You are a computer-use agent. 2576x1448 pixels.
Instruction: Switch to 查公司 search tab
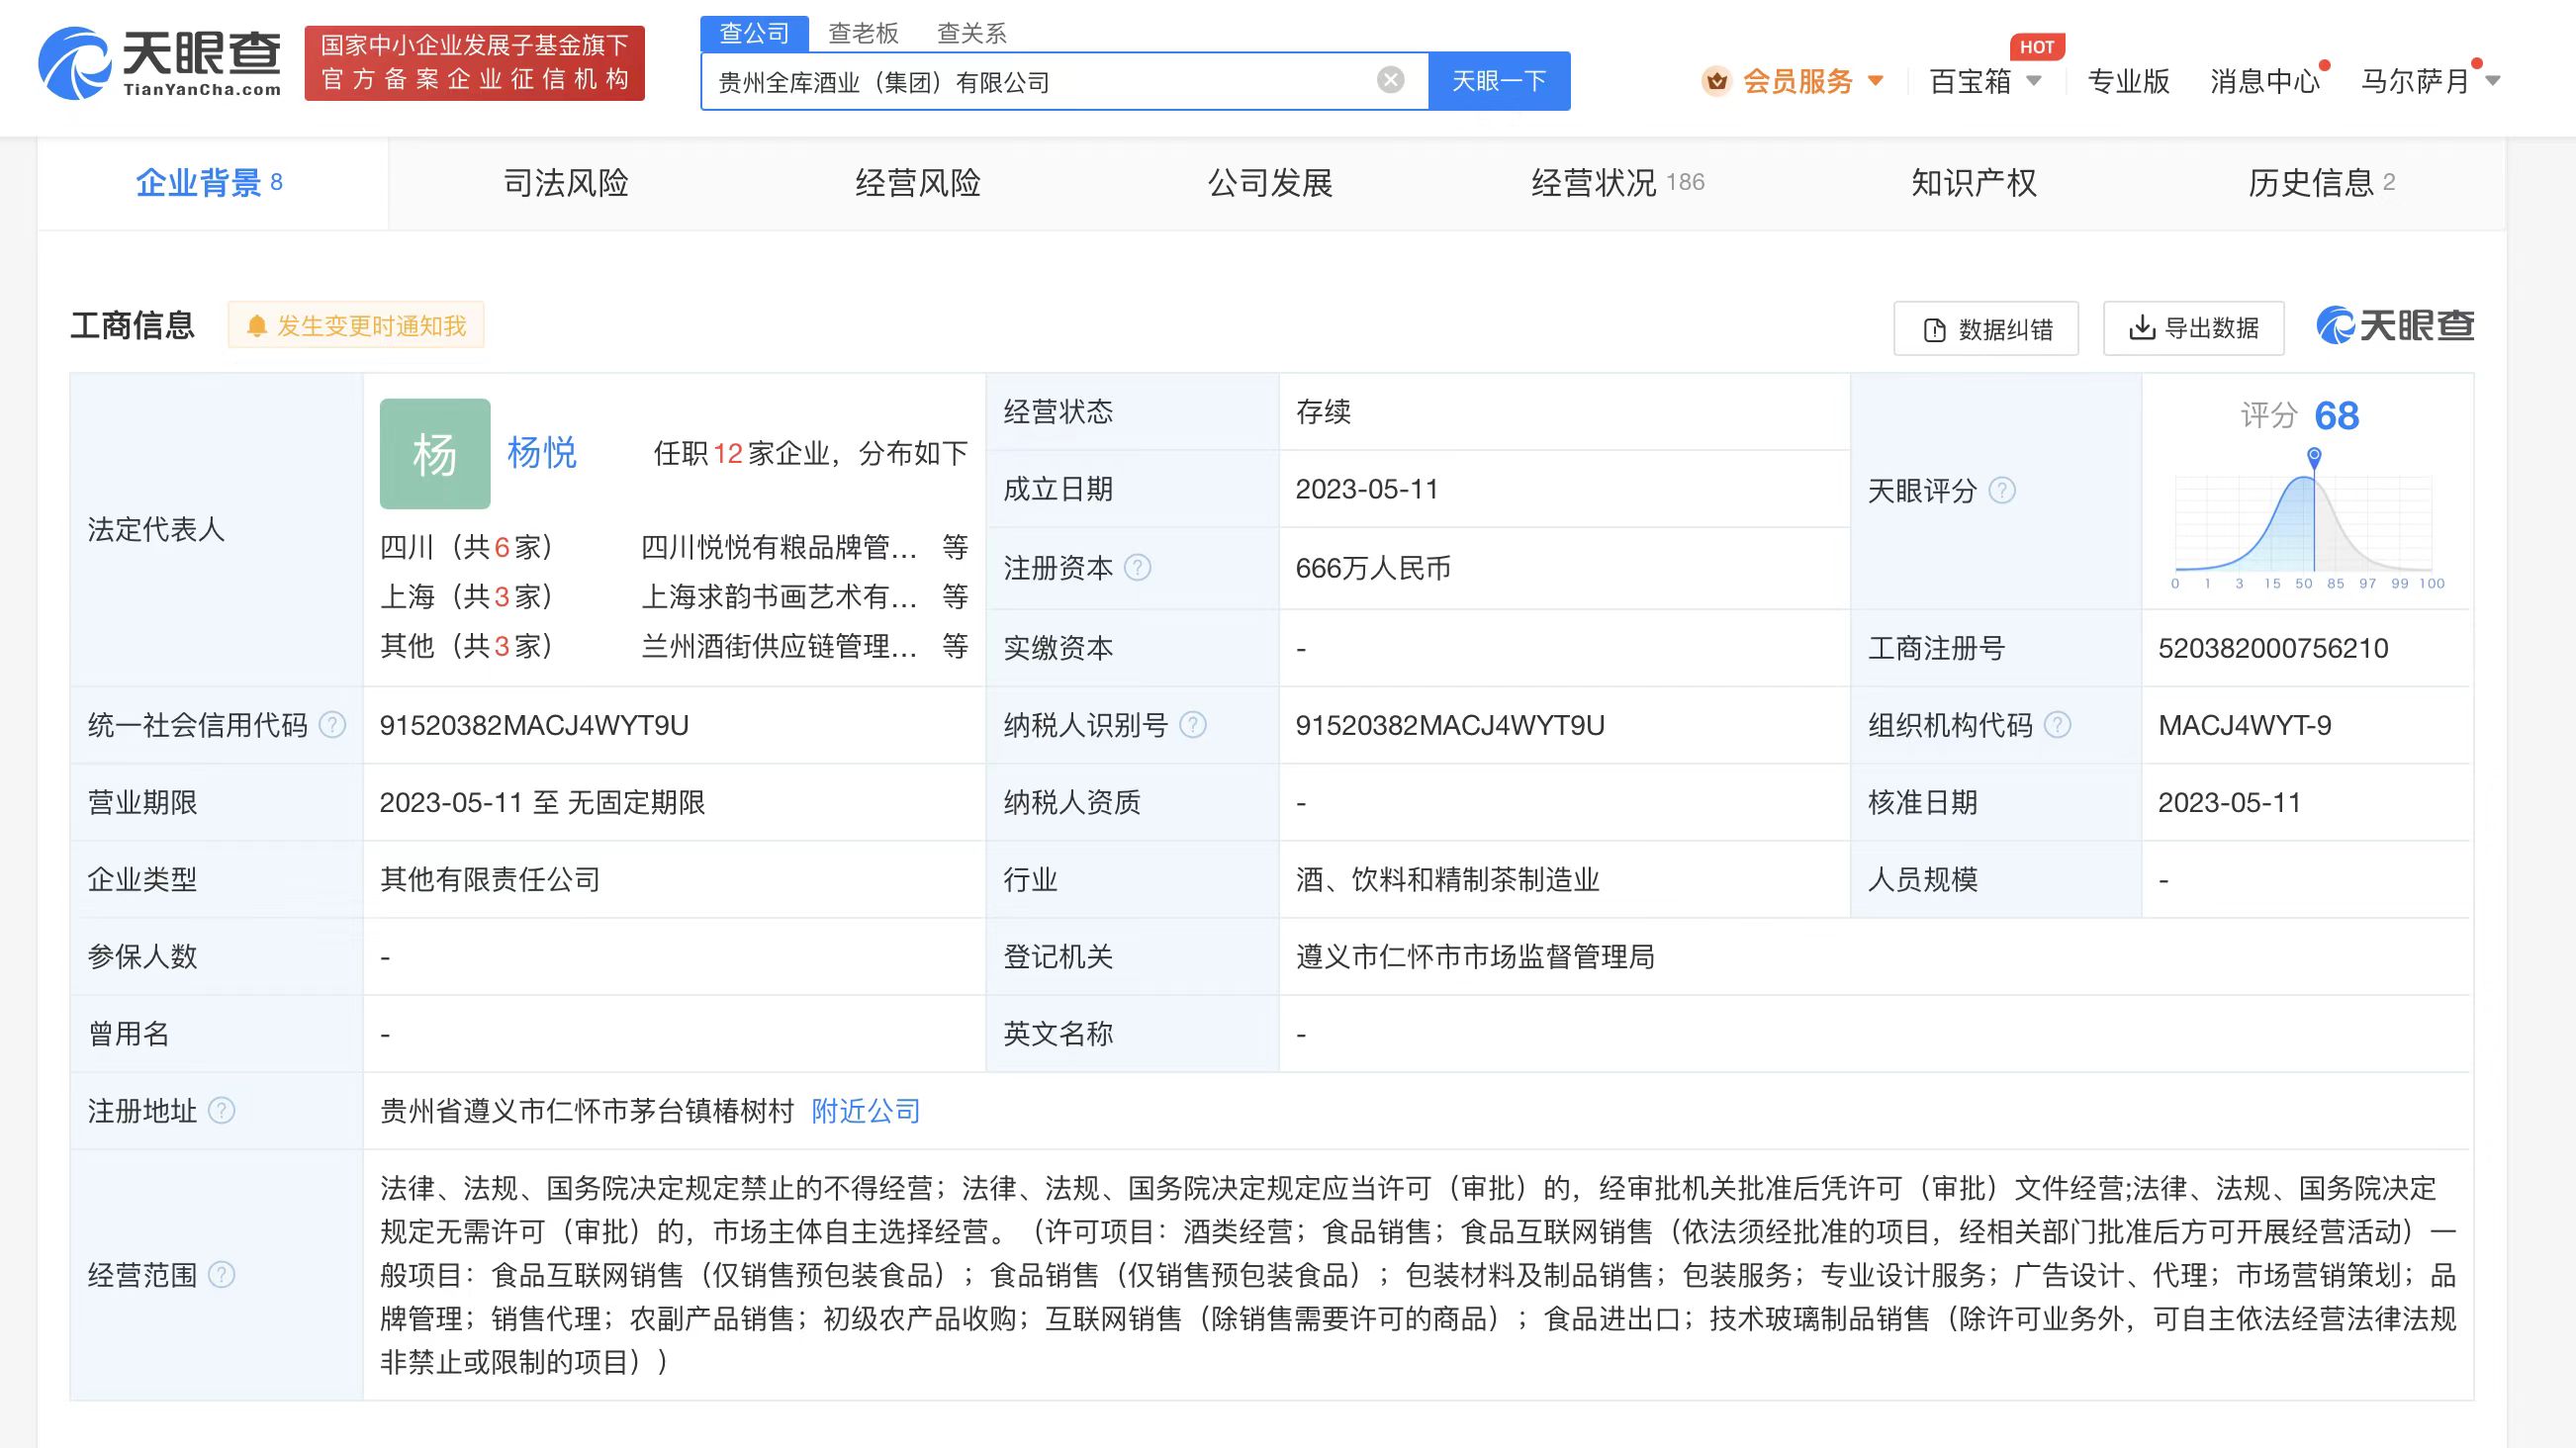pyautogui.click(x=755, y=33)
